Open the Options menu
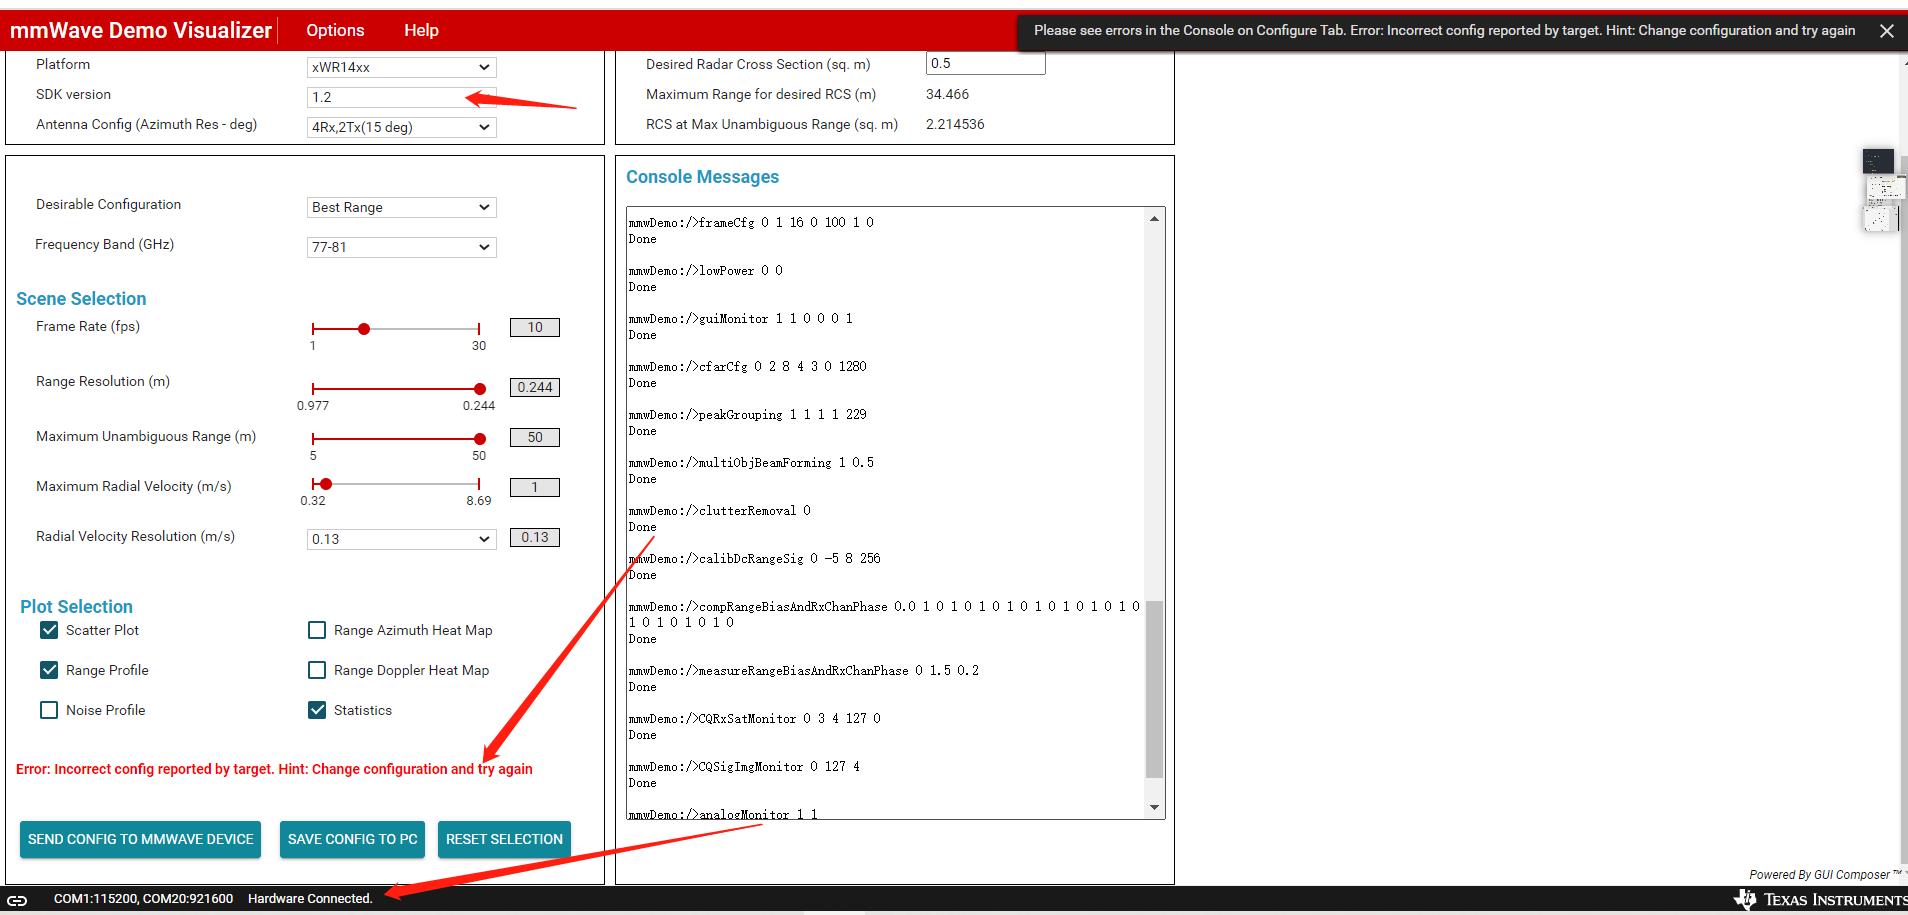Viewport: 1908px width, 915px height. coord(335,30)
